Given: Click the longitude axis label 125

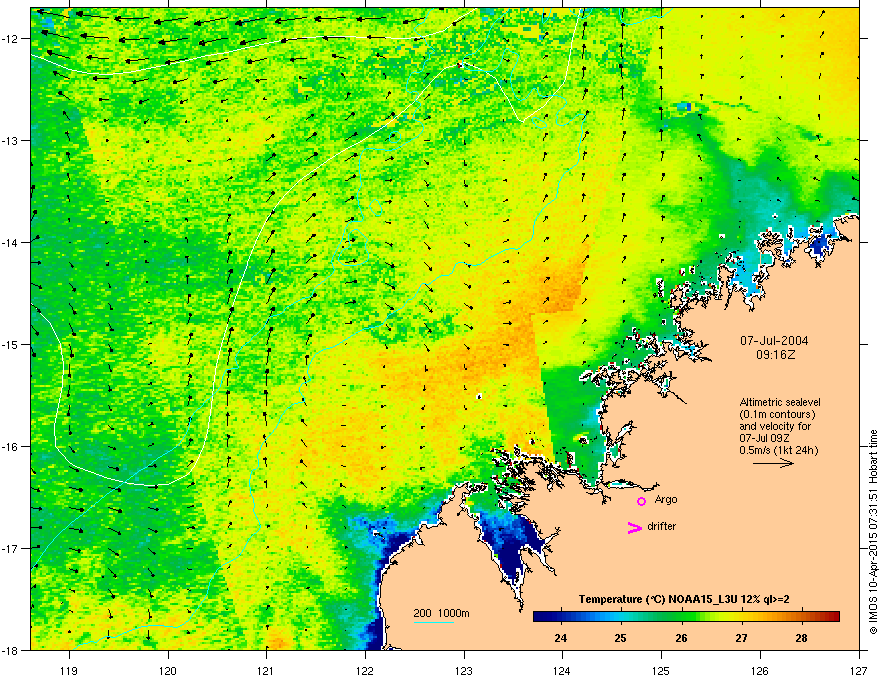Looking at the screenshot, I should tap(661, 670).
